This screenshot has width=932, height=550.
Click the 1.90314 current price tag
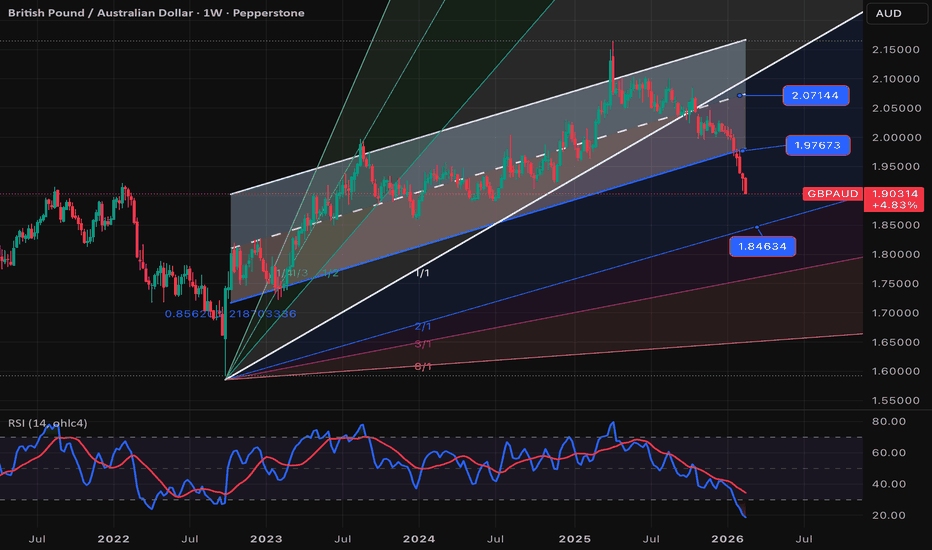click(x=888, y=192)
